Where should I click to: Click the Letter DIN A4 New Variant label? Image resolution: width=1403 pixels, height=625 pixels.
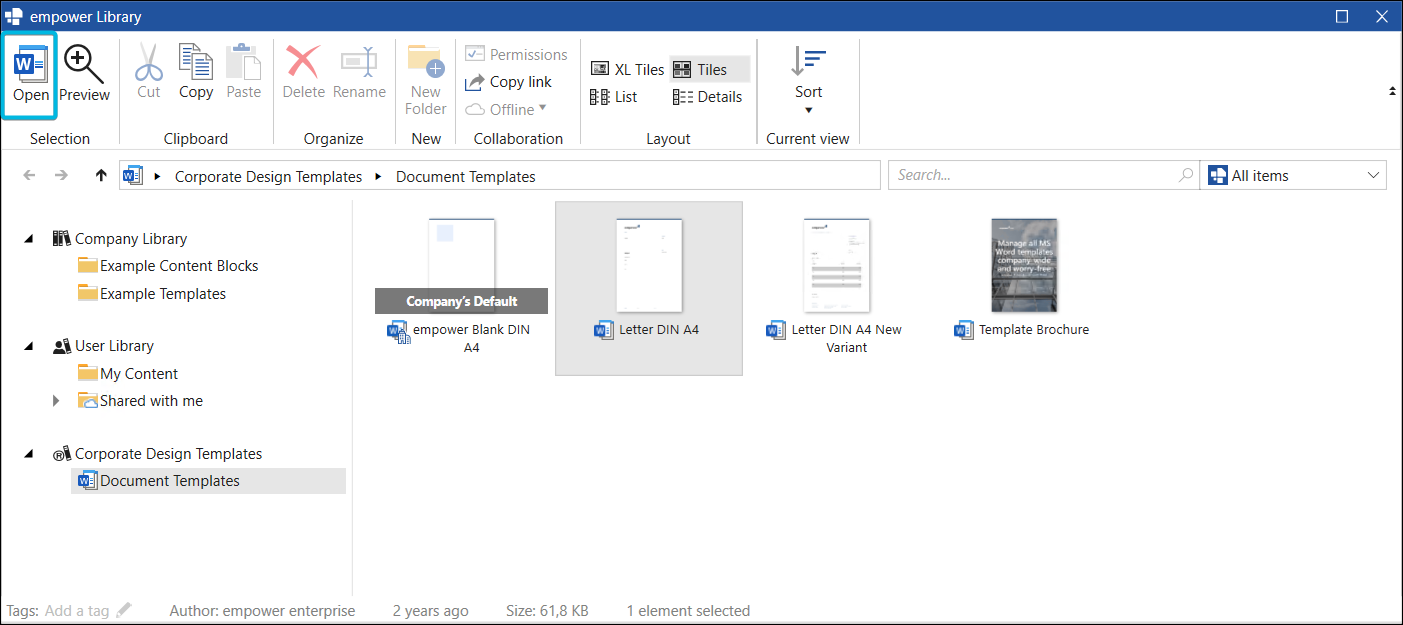(847, 338)
